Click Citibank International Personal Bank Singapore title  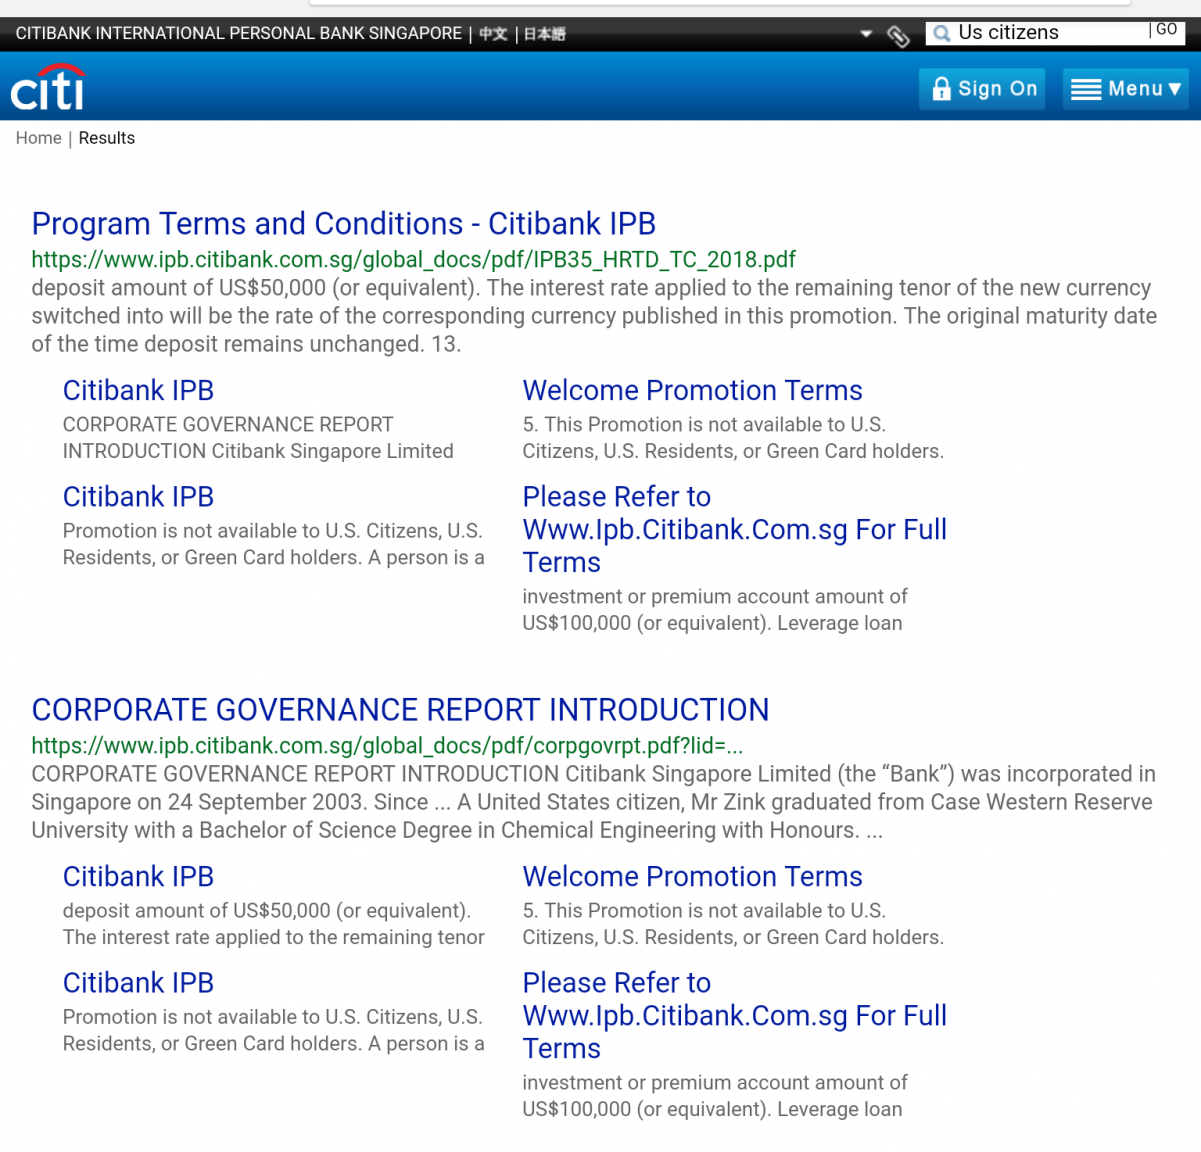coord(239,33)
